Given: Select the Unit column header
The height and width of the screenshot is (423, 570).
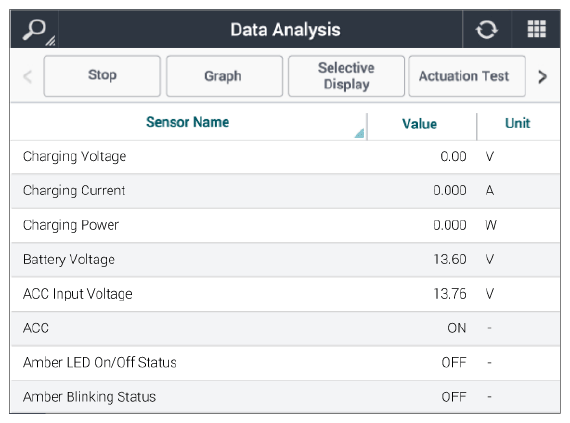Looking at the screenshot, I should (x=518, y=123).
